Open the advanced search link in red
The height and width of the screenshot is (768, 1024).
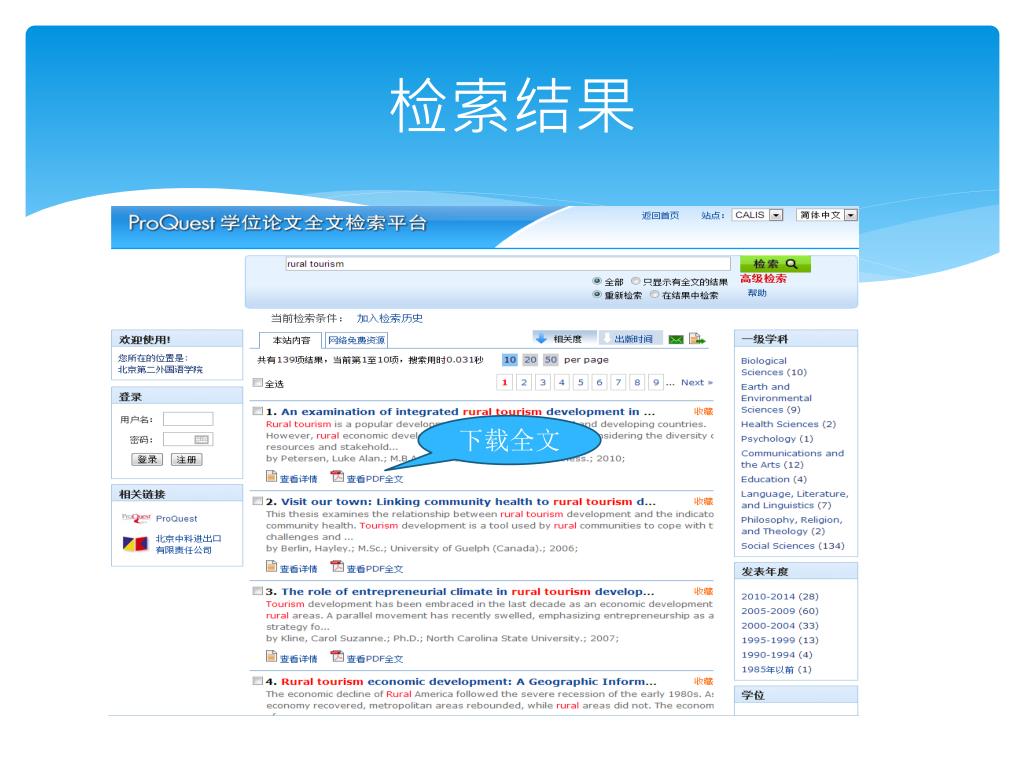(763, 279)
